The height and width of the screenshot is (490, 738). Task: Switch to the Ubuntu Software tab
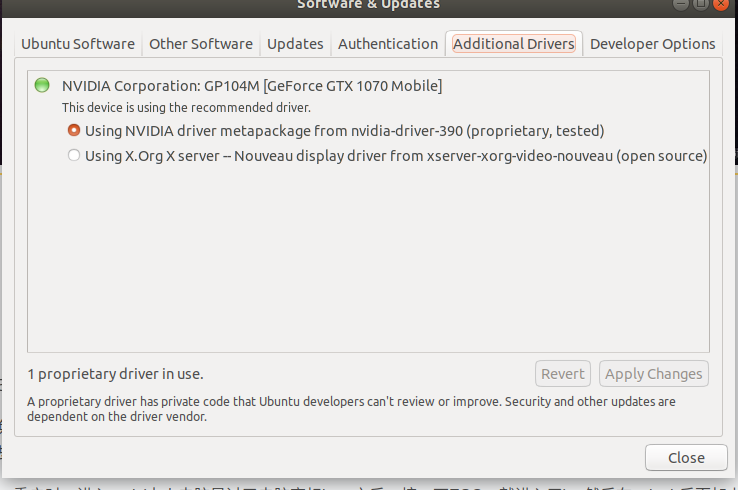tap(78, 44)
